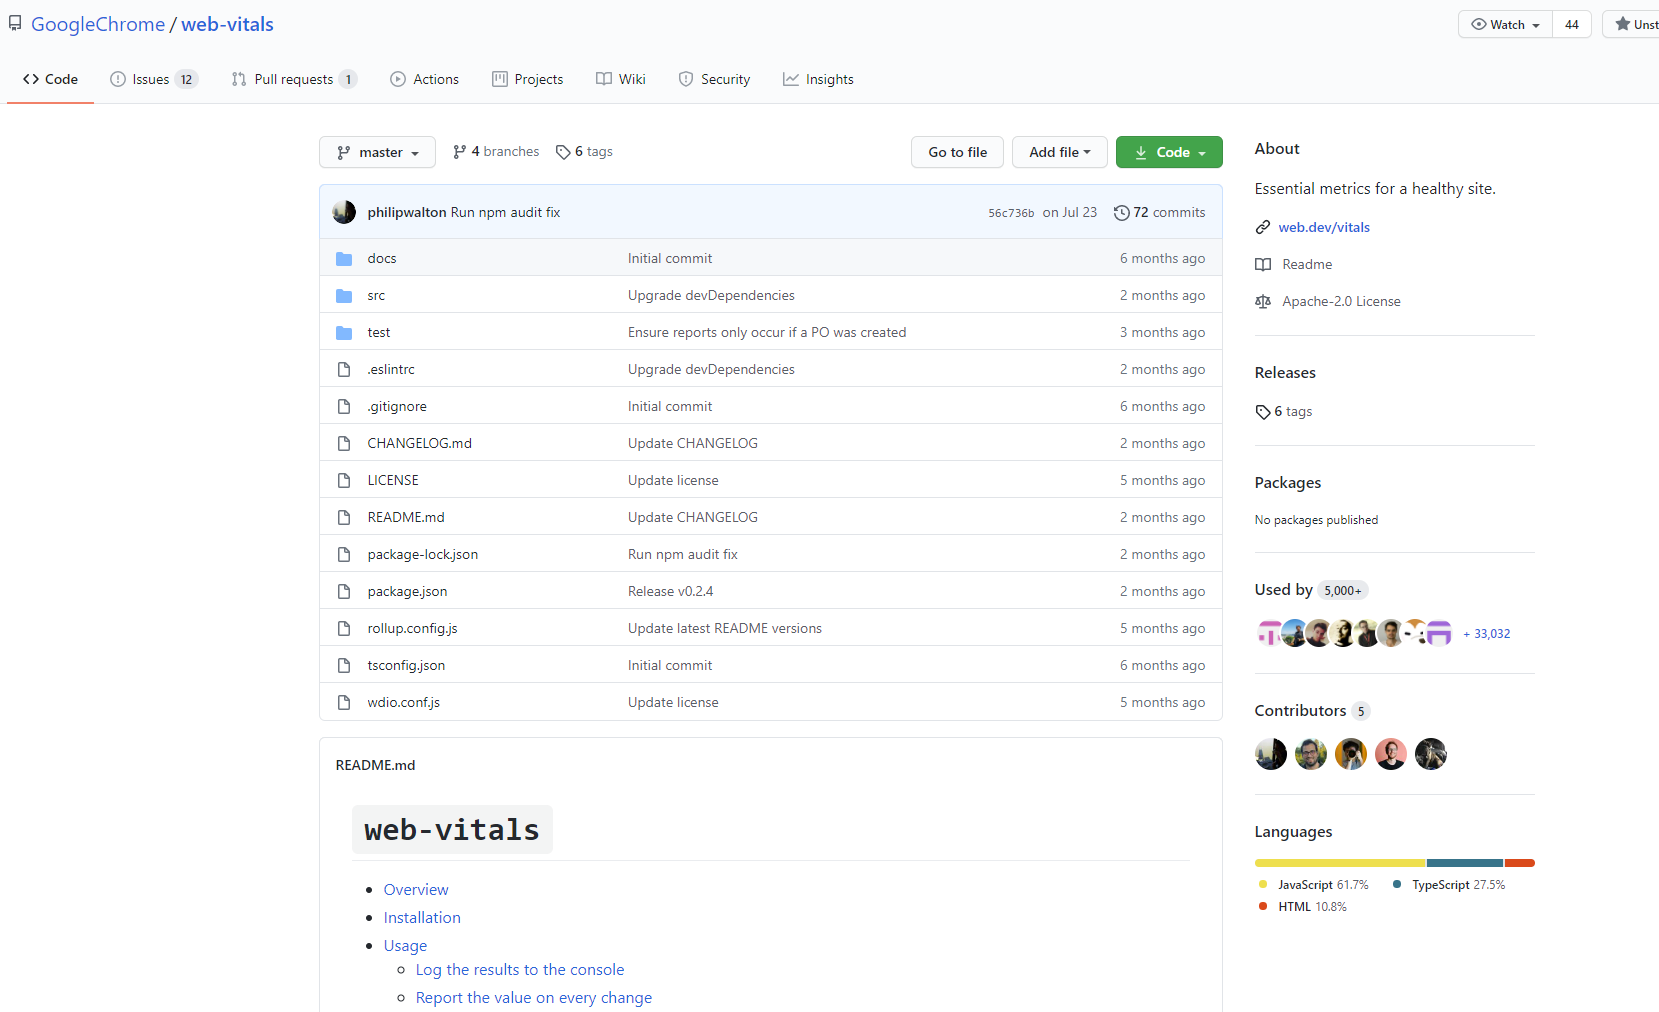Screen dimensions: 1659x1012
Task: Open the Wiki tab
Action: [x=621, y=79]
